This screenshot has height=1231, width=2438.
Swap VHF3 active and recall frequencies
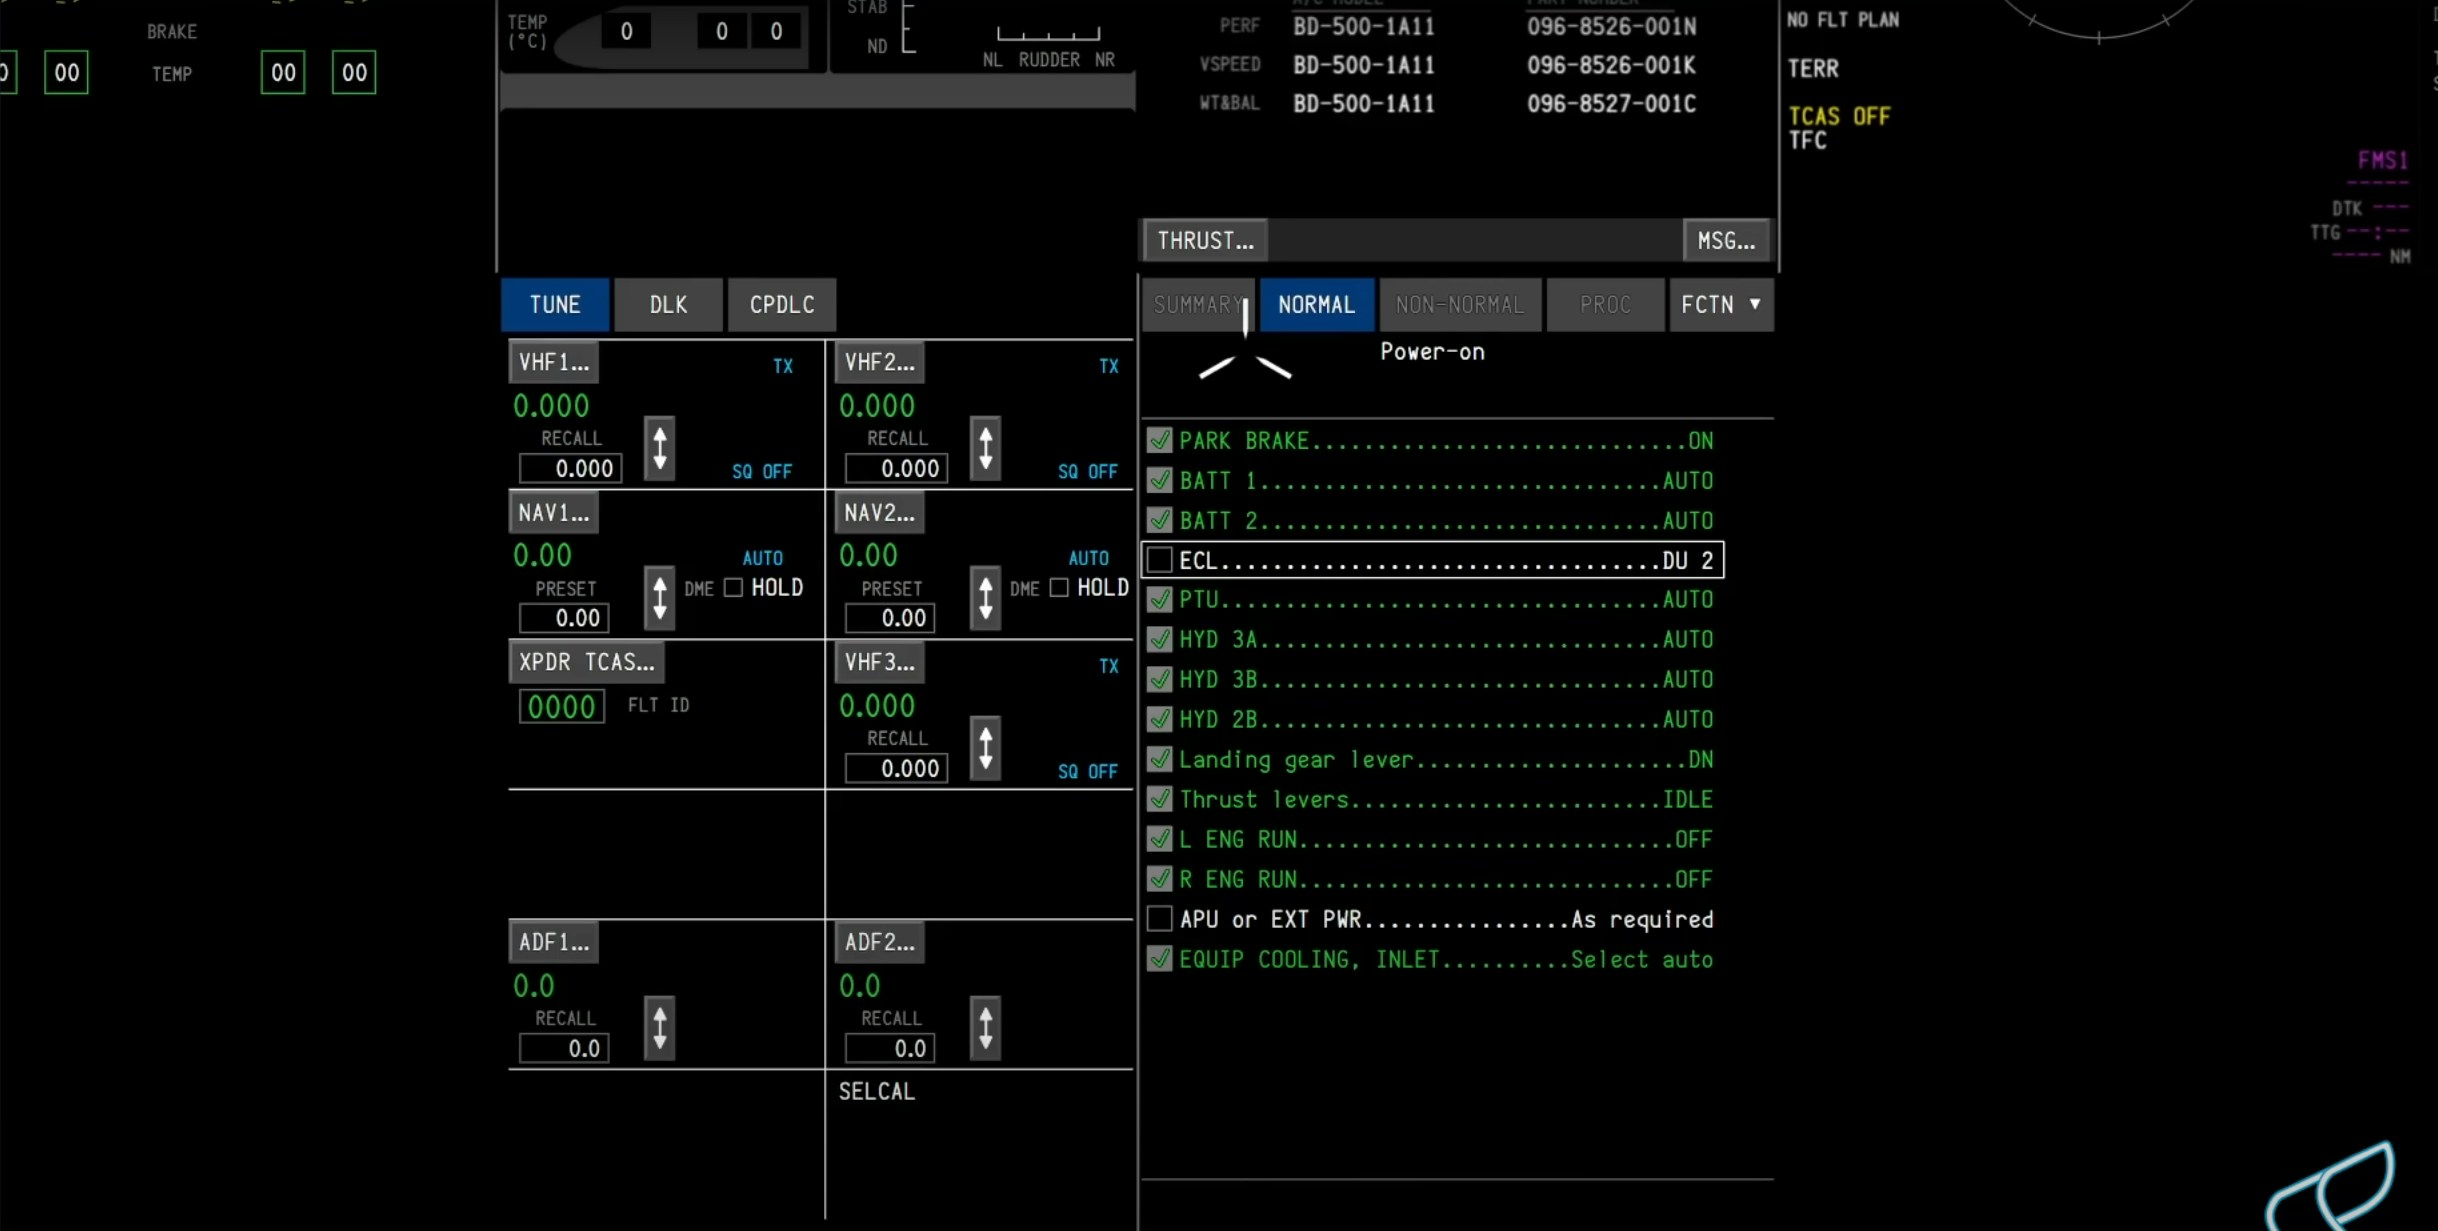[x=985, y=748]
